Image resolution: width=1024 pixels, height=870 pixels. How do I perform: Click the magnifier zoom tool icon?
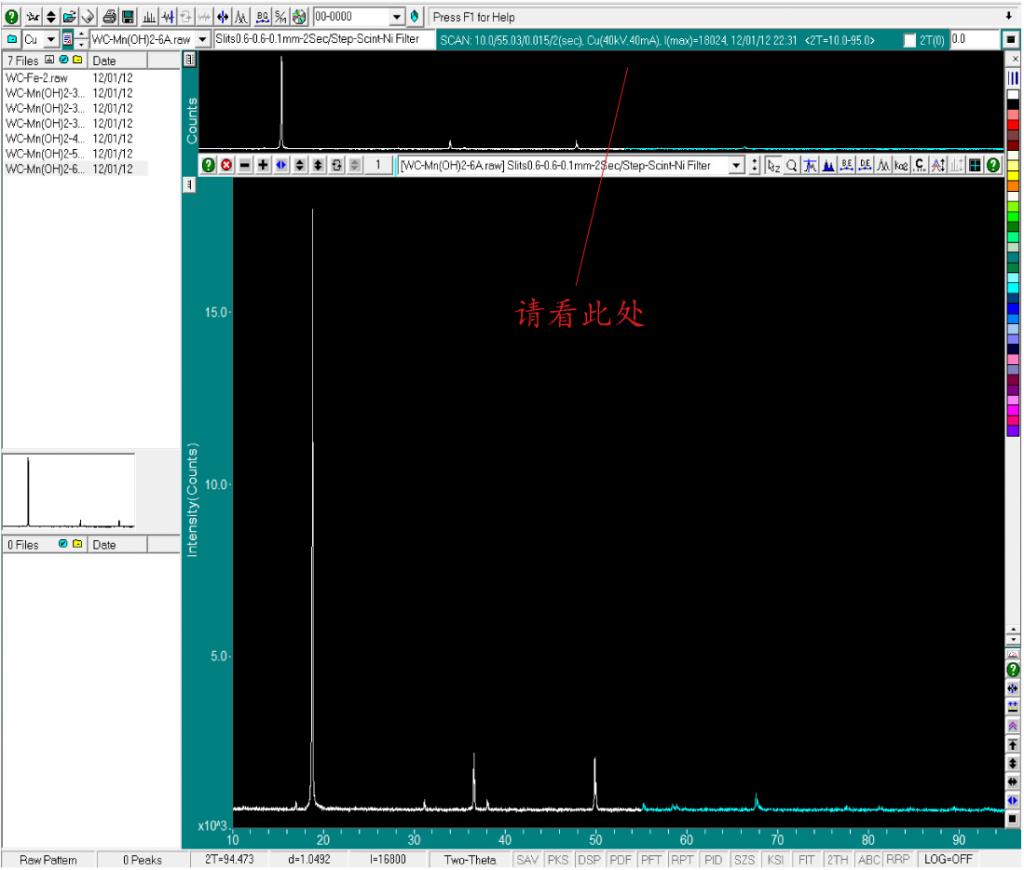tap(792, 165)
